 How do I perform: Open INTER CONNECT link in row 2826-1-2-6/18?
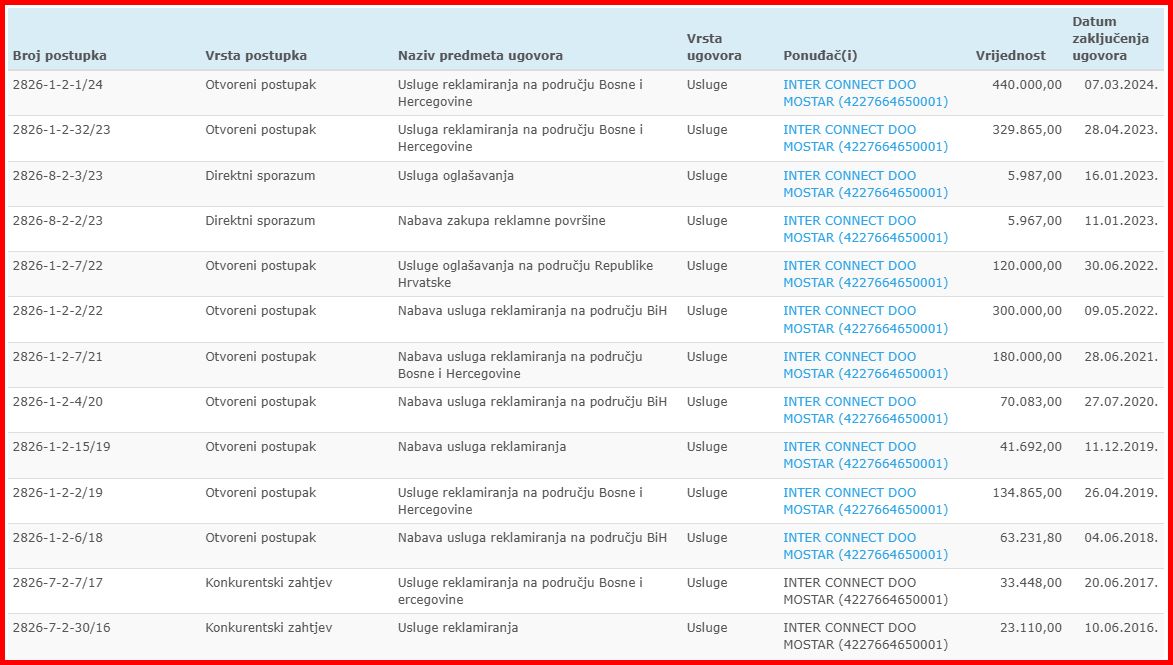(866, 546)
